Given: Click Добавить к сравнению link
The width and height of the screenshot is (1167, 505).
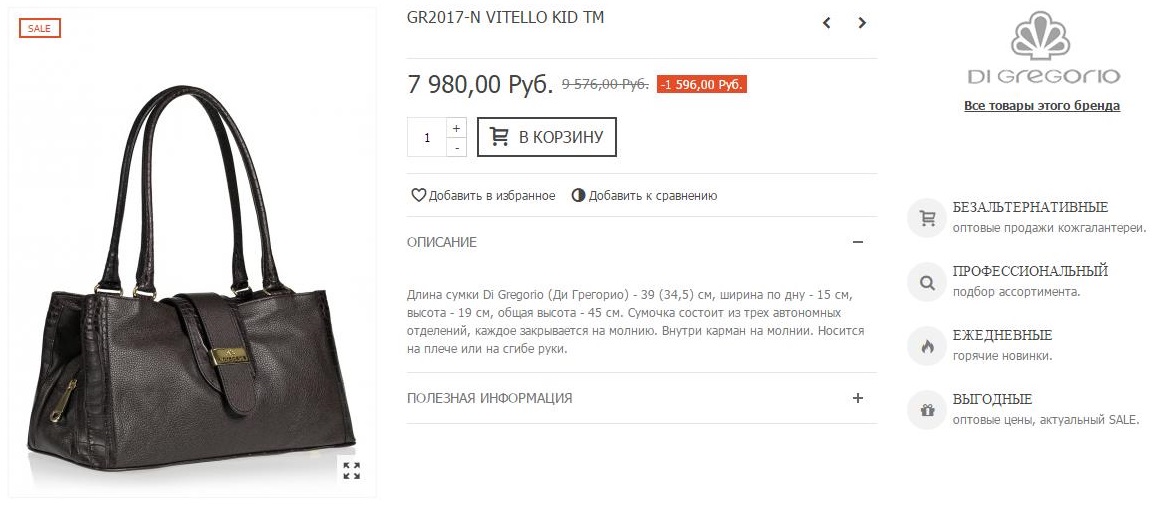Looking at the screenshot, I should (653, 196).
